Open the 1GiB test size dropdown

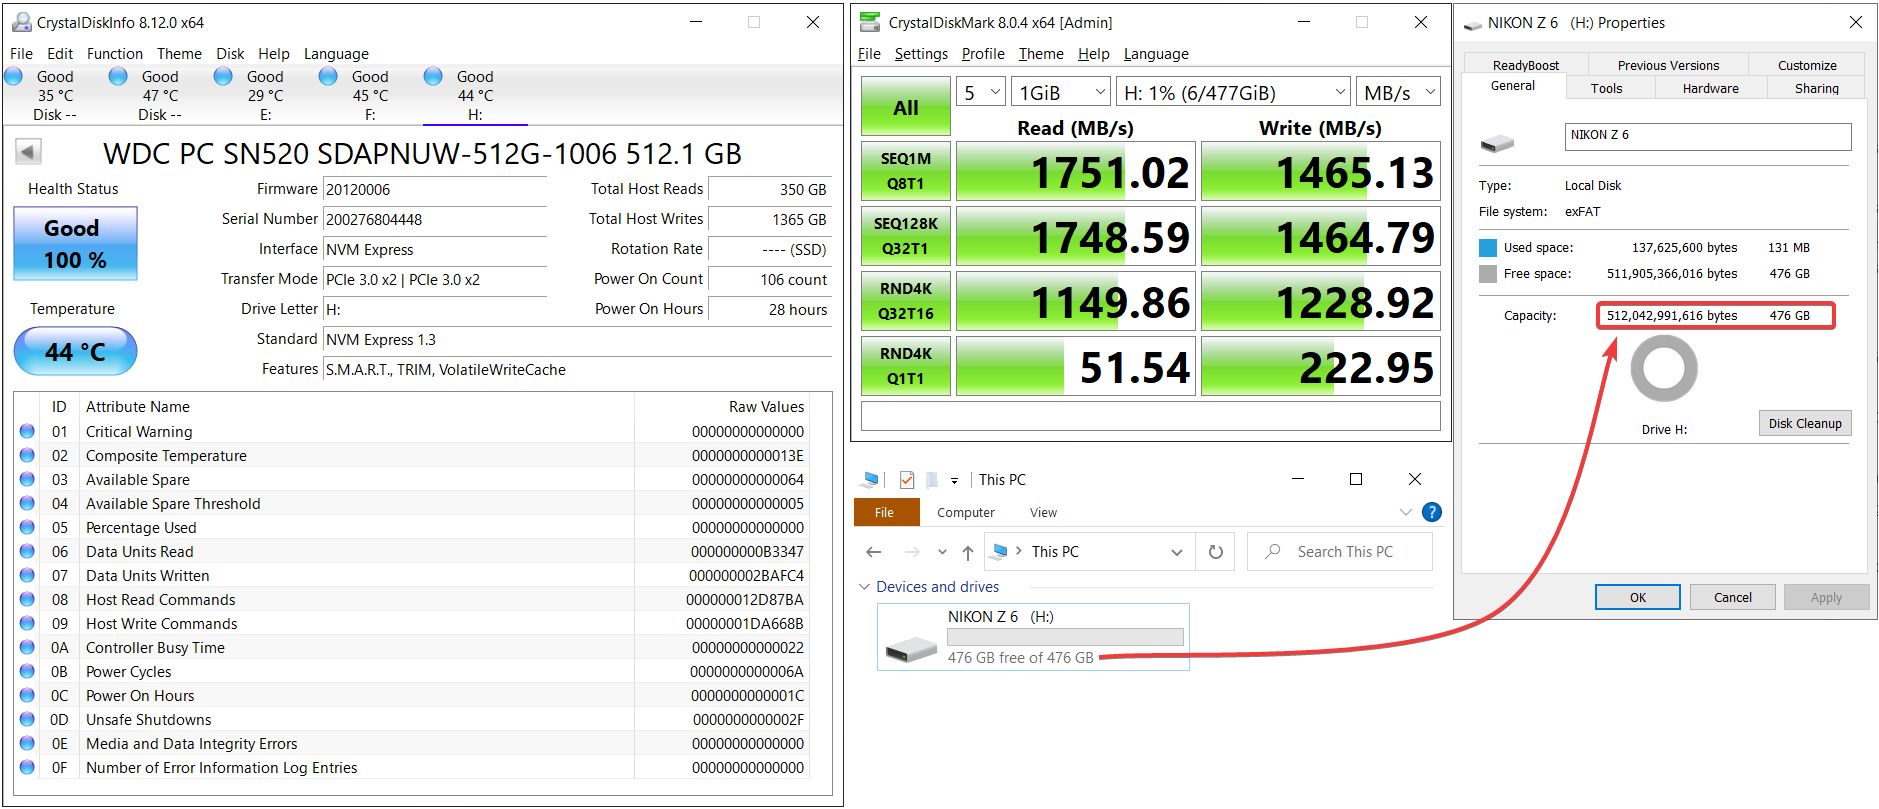pyautogui.click(x=1060, y=93)
